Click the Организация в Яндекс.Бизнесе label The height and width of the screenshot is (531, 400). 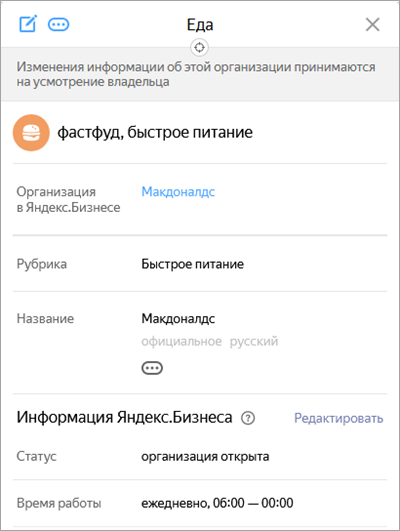point(68,199)
